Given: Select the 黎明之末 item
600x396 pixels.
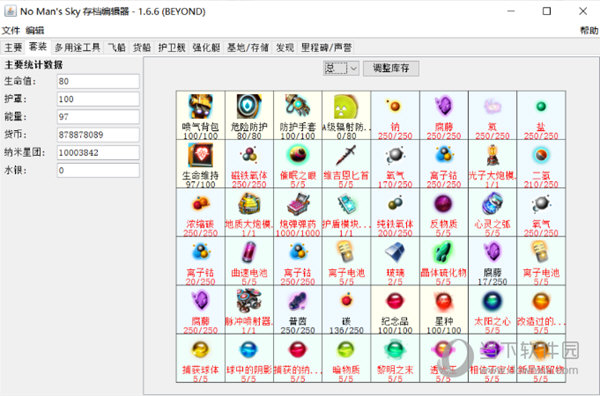Looking at the screenshot, I should (x=395, y=358).
